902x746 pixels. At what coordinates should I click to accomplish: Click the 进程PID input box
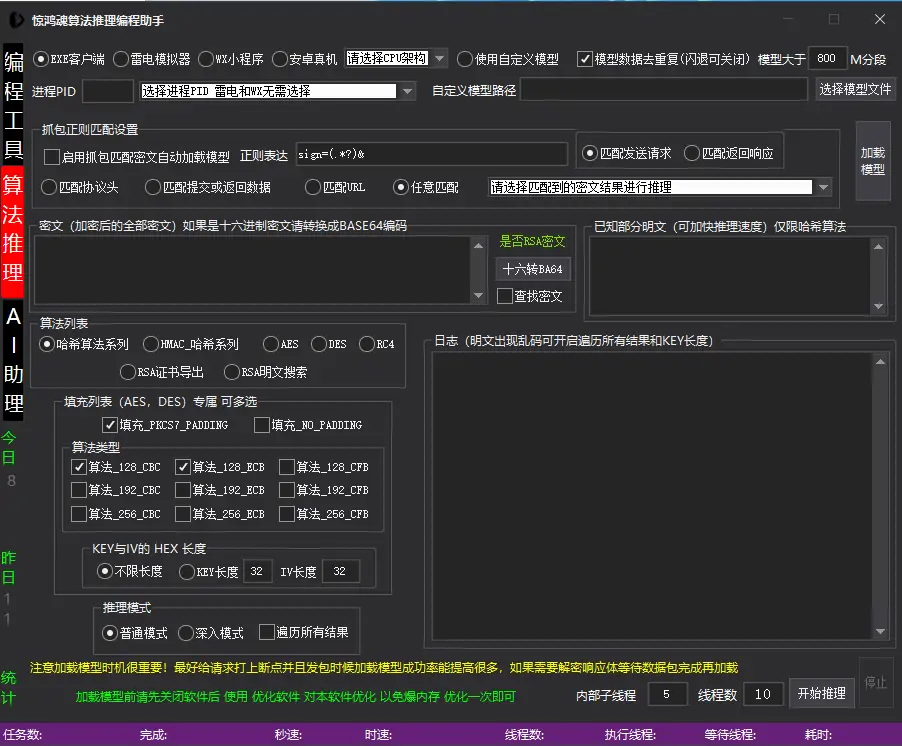108,91
